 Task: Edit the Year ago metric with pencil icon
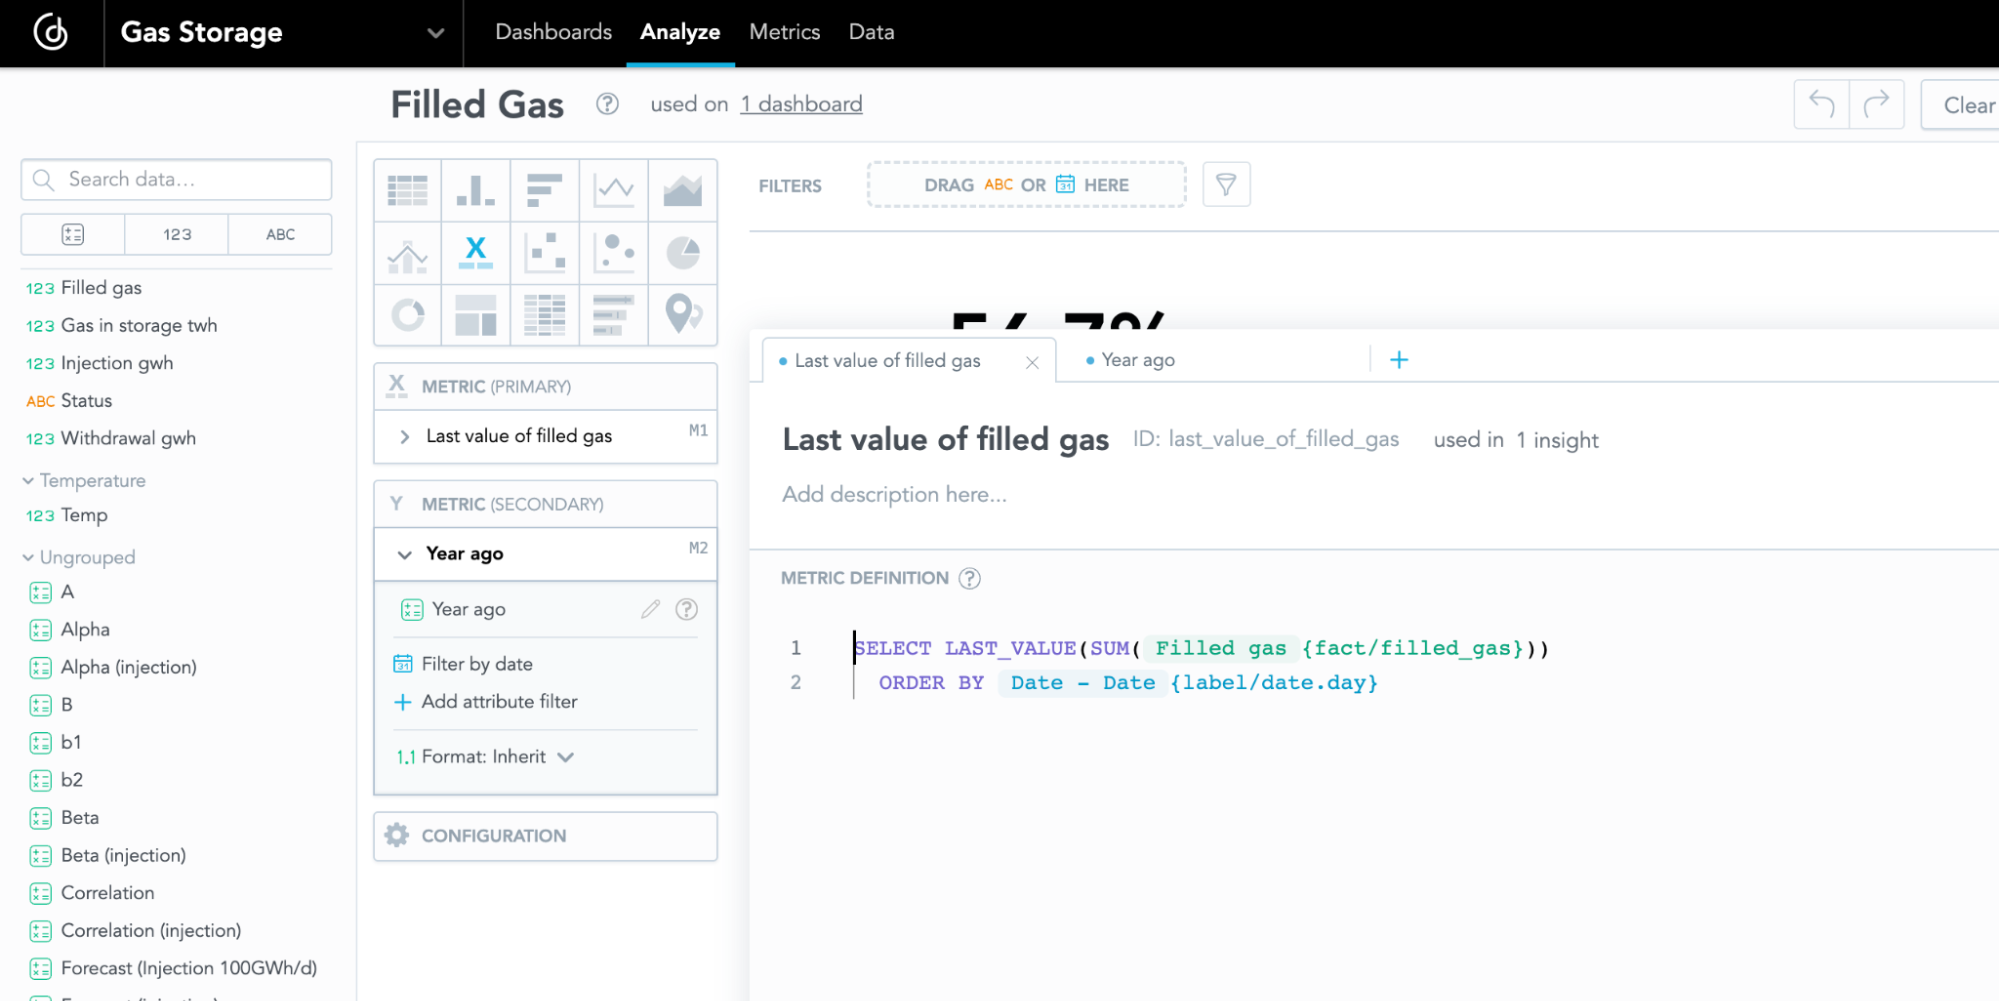coord(650,609)
